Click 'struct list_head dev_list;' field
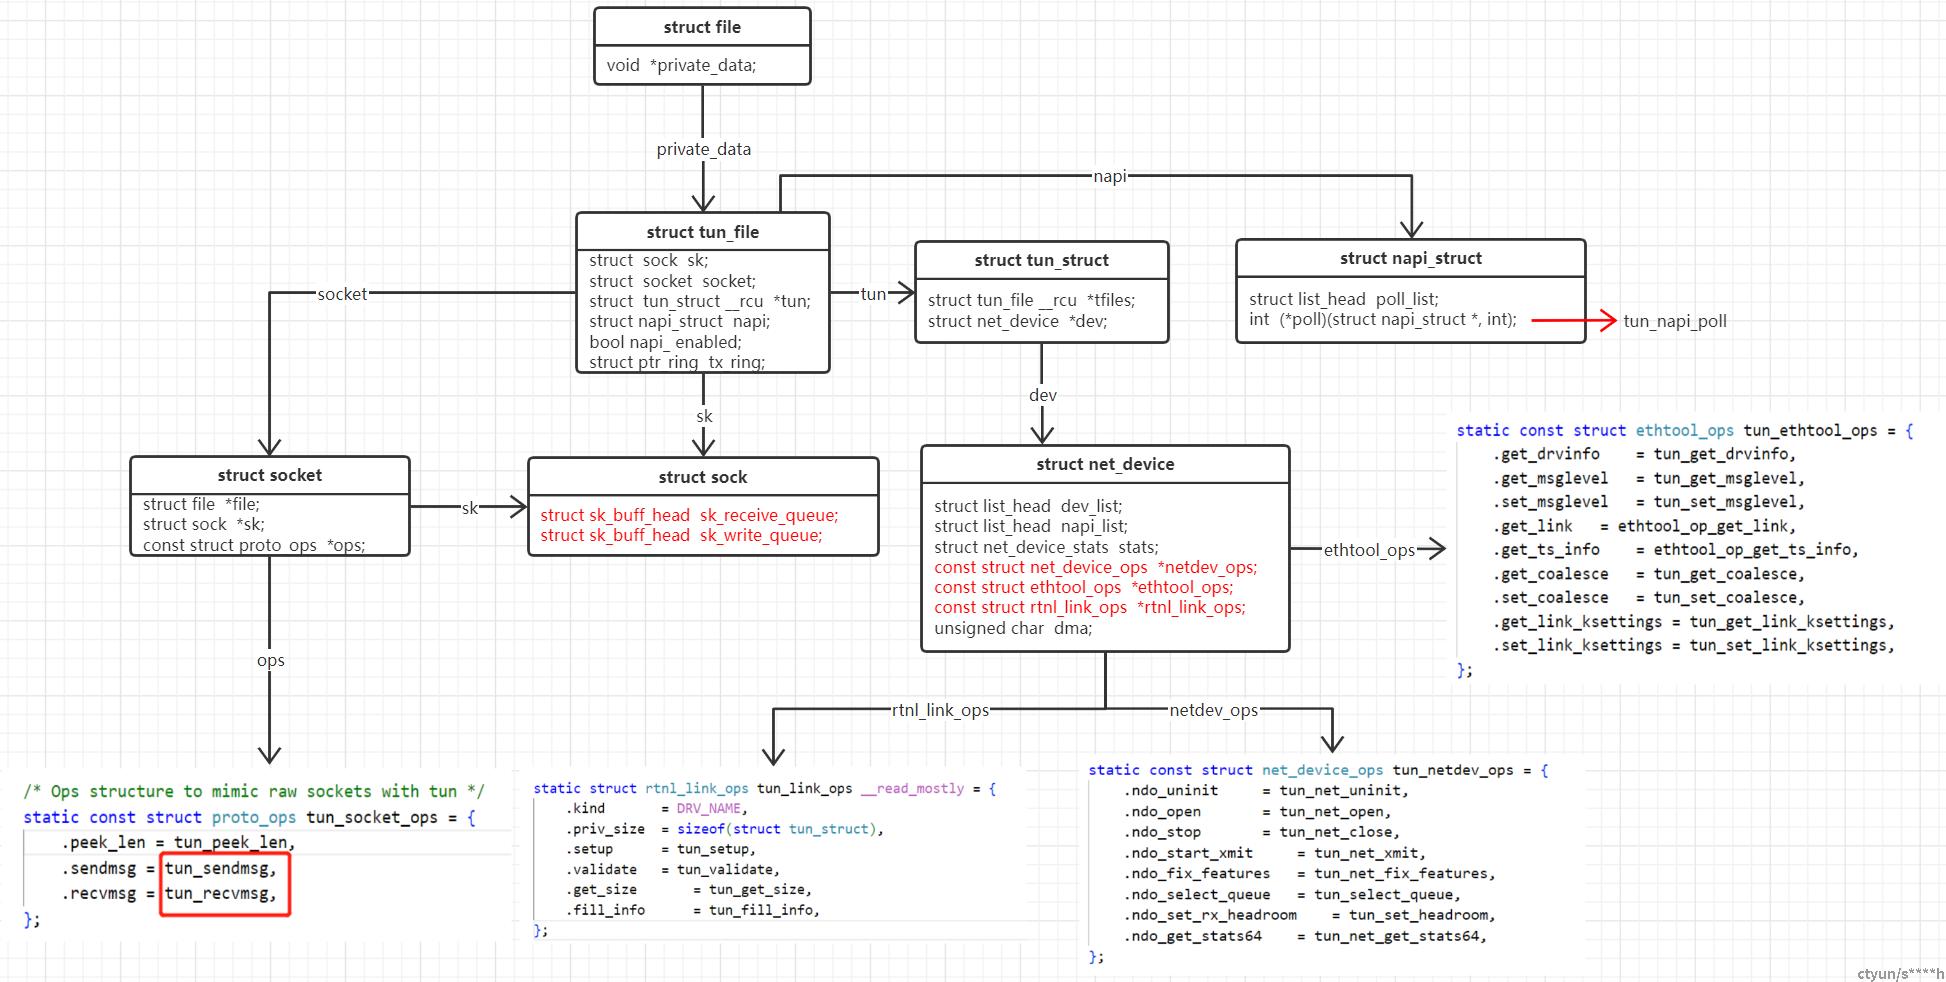1946x982 pixels. [x=1028, y=506]
